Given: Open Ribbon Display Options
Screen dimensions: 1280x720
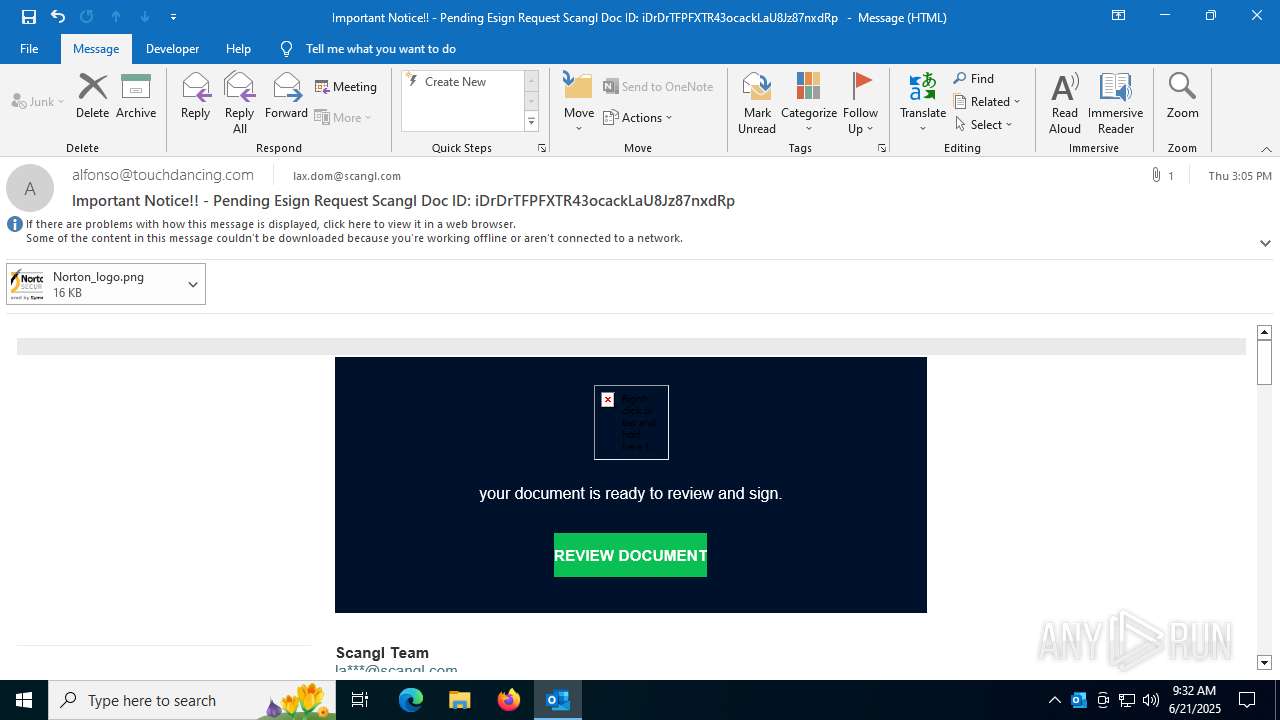Looking at the screenshot, I should (x=1119, y=17).
